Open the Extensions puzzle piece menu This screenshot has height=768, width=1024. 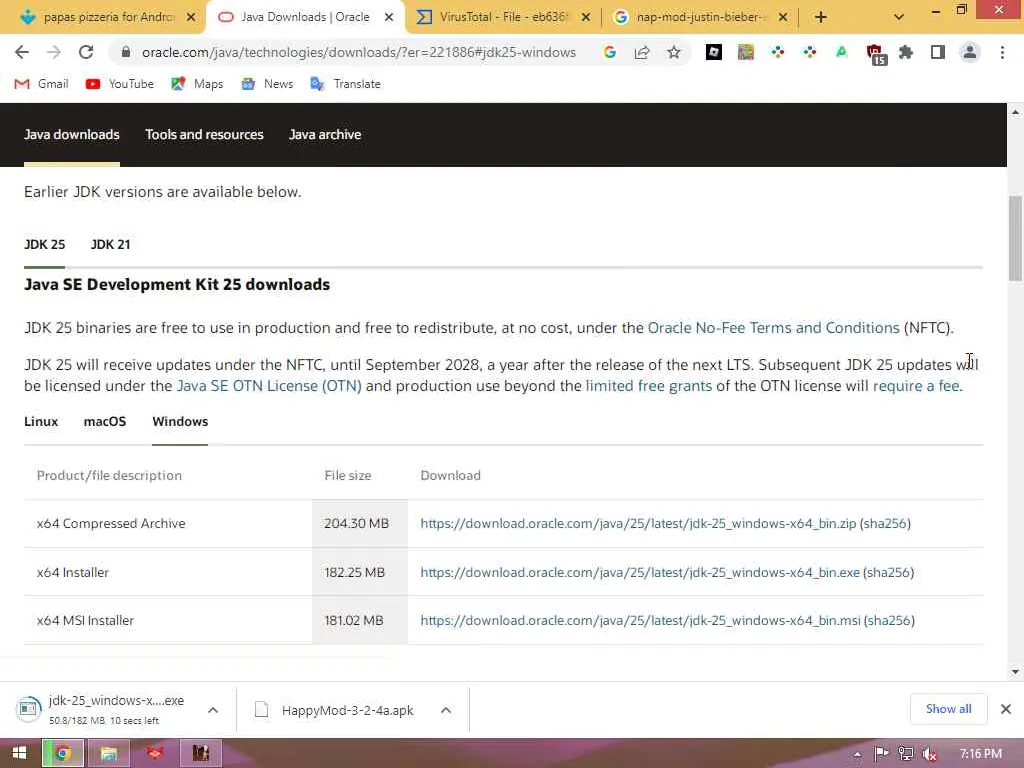click(x=906, y=52)
